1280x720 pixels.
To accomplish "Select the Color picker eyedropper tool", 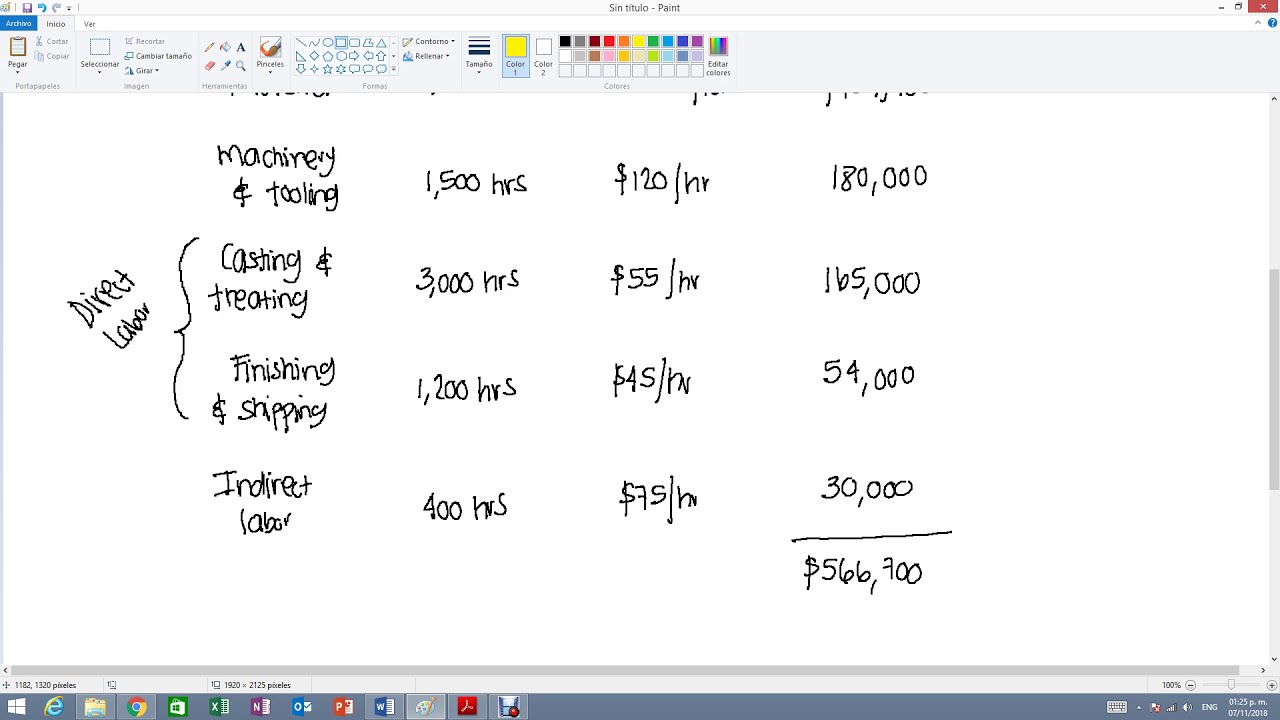I will coord(225,65).
